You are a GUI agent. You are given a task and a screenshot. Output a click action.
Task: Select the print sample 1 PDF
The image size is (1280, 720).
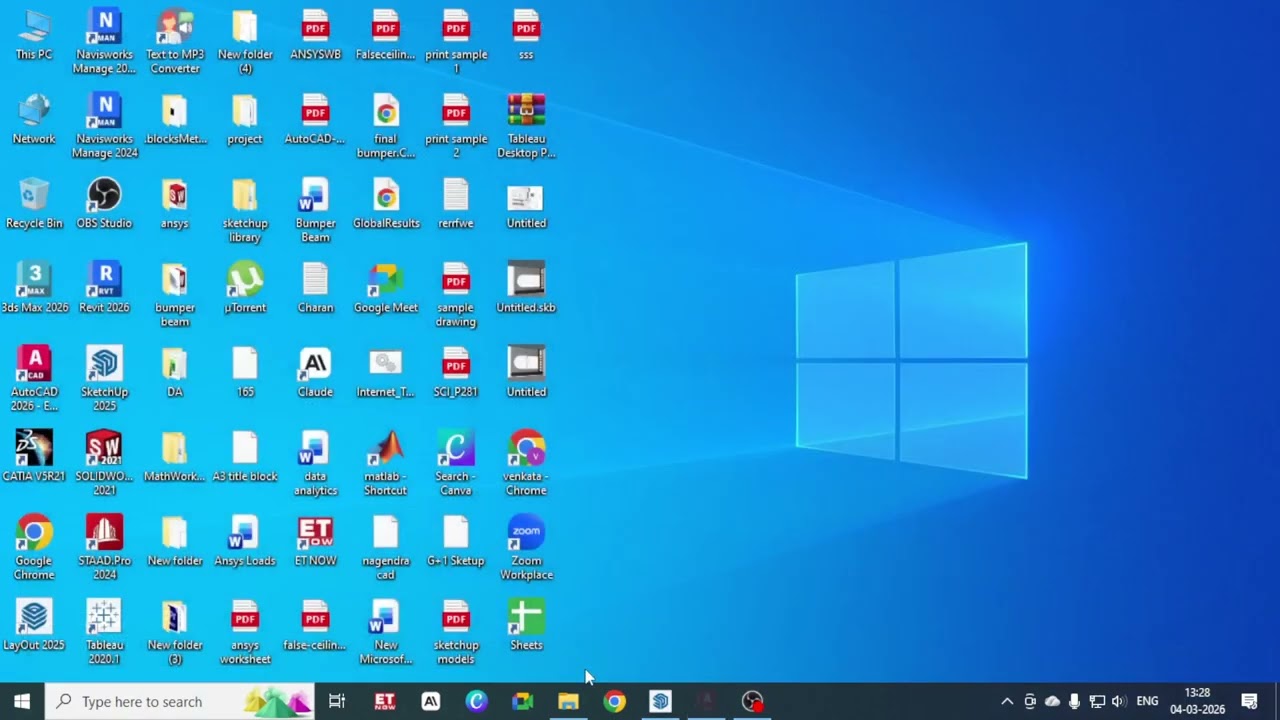[x=456, y=42]
